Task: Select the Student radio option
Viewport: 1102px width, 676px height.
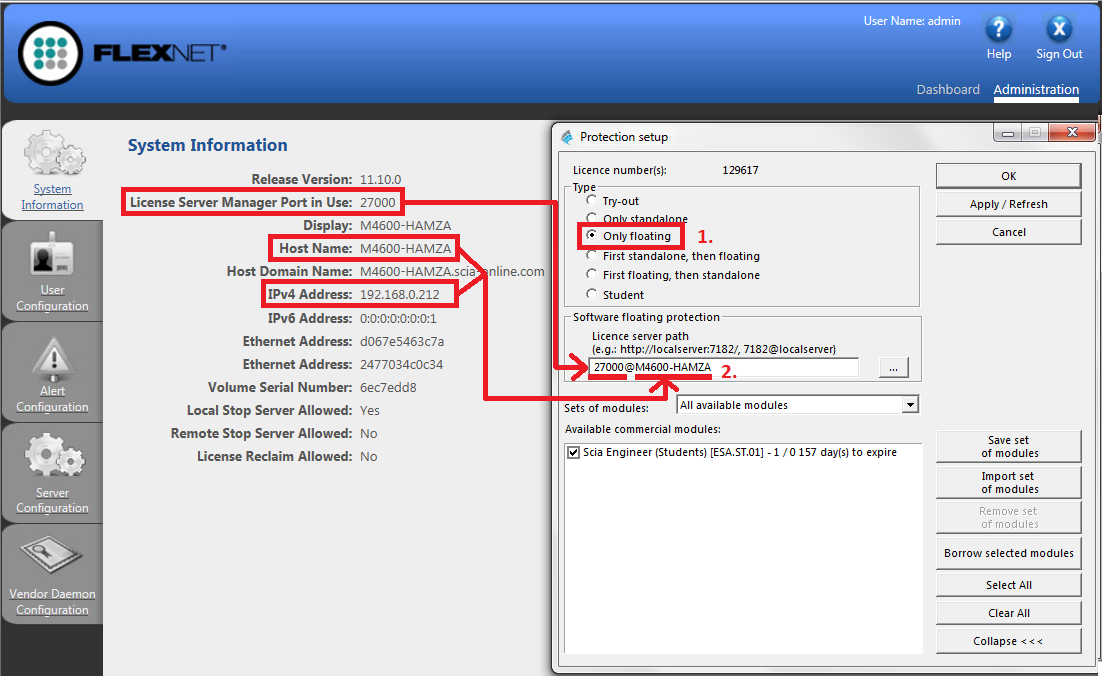Action: pyautogui.click(x=592, y=294)
